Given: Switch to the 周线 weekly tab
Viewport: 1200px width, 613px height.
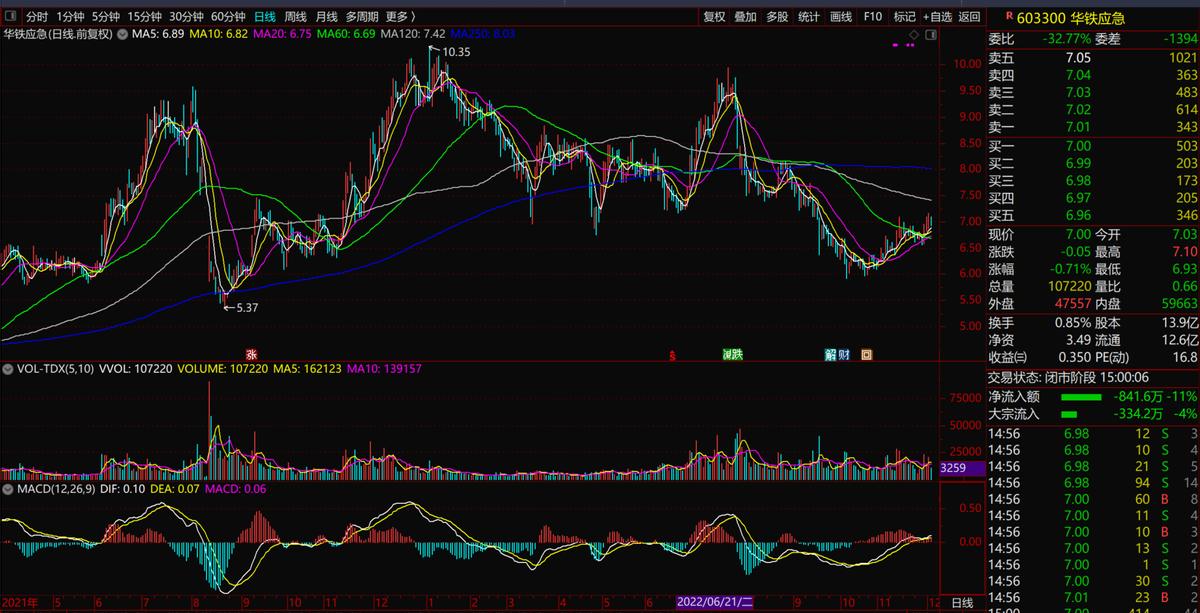Looking at the screenshot, I should point(295,16).
